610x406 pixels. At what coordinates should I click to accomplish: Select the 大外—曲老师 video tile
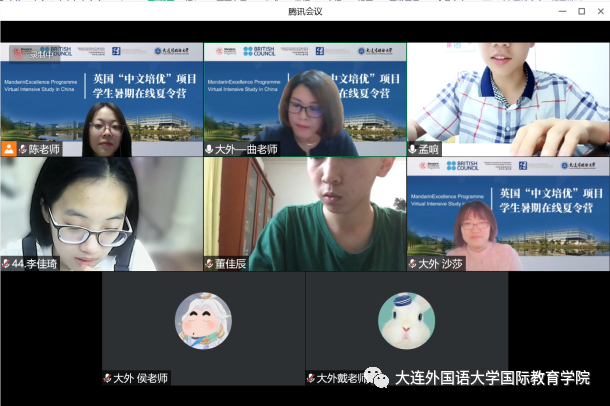coord(305,100)
